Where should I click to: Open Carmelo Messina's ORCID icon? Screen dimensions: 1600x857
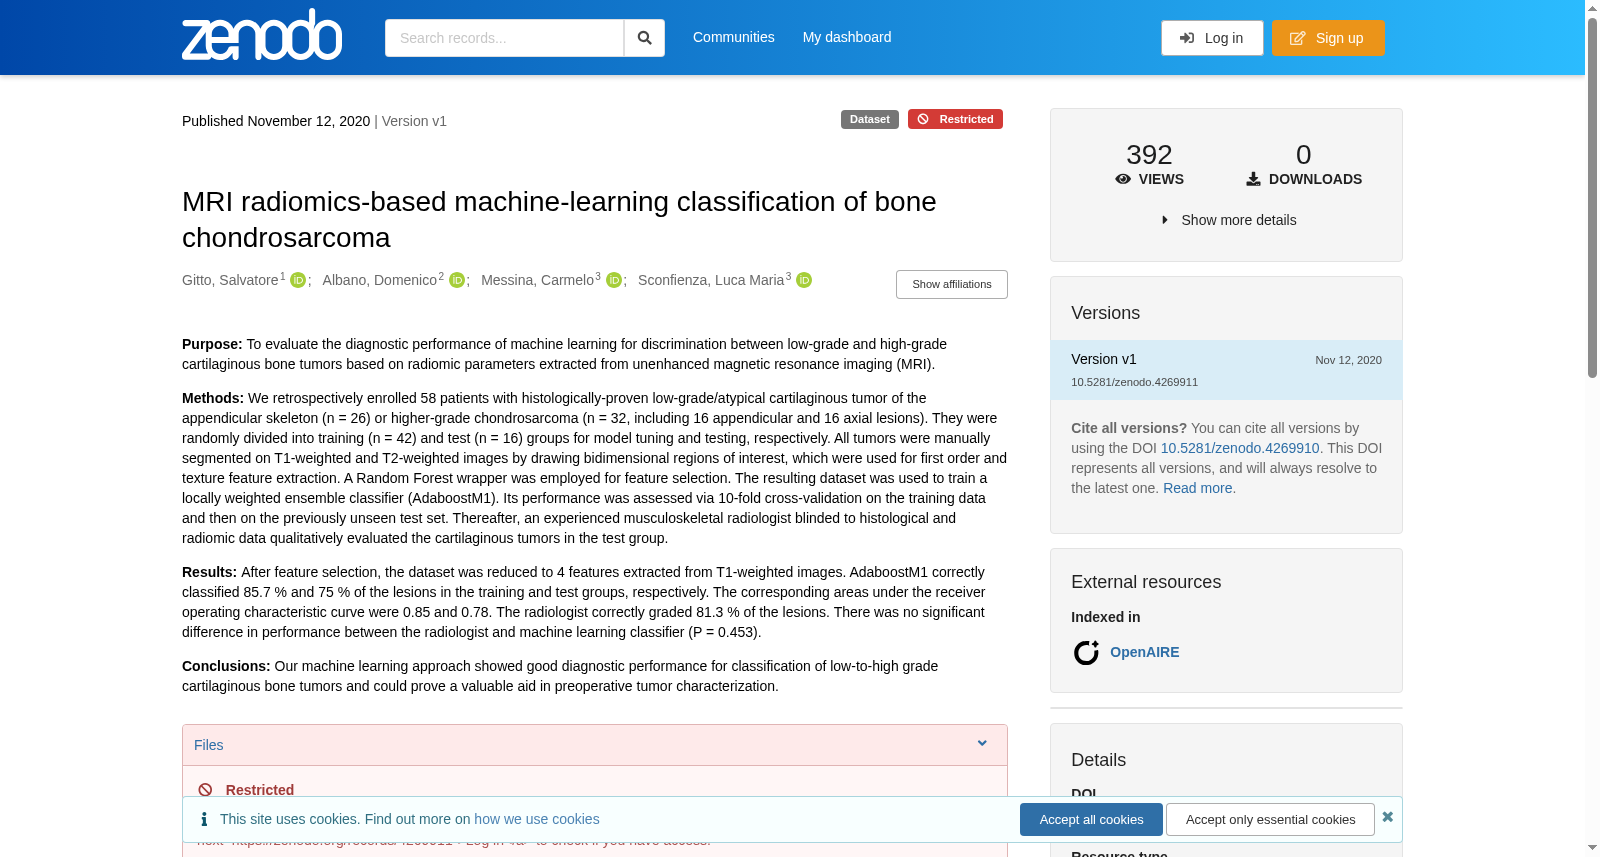pos(614,280)
